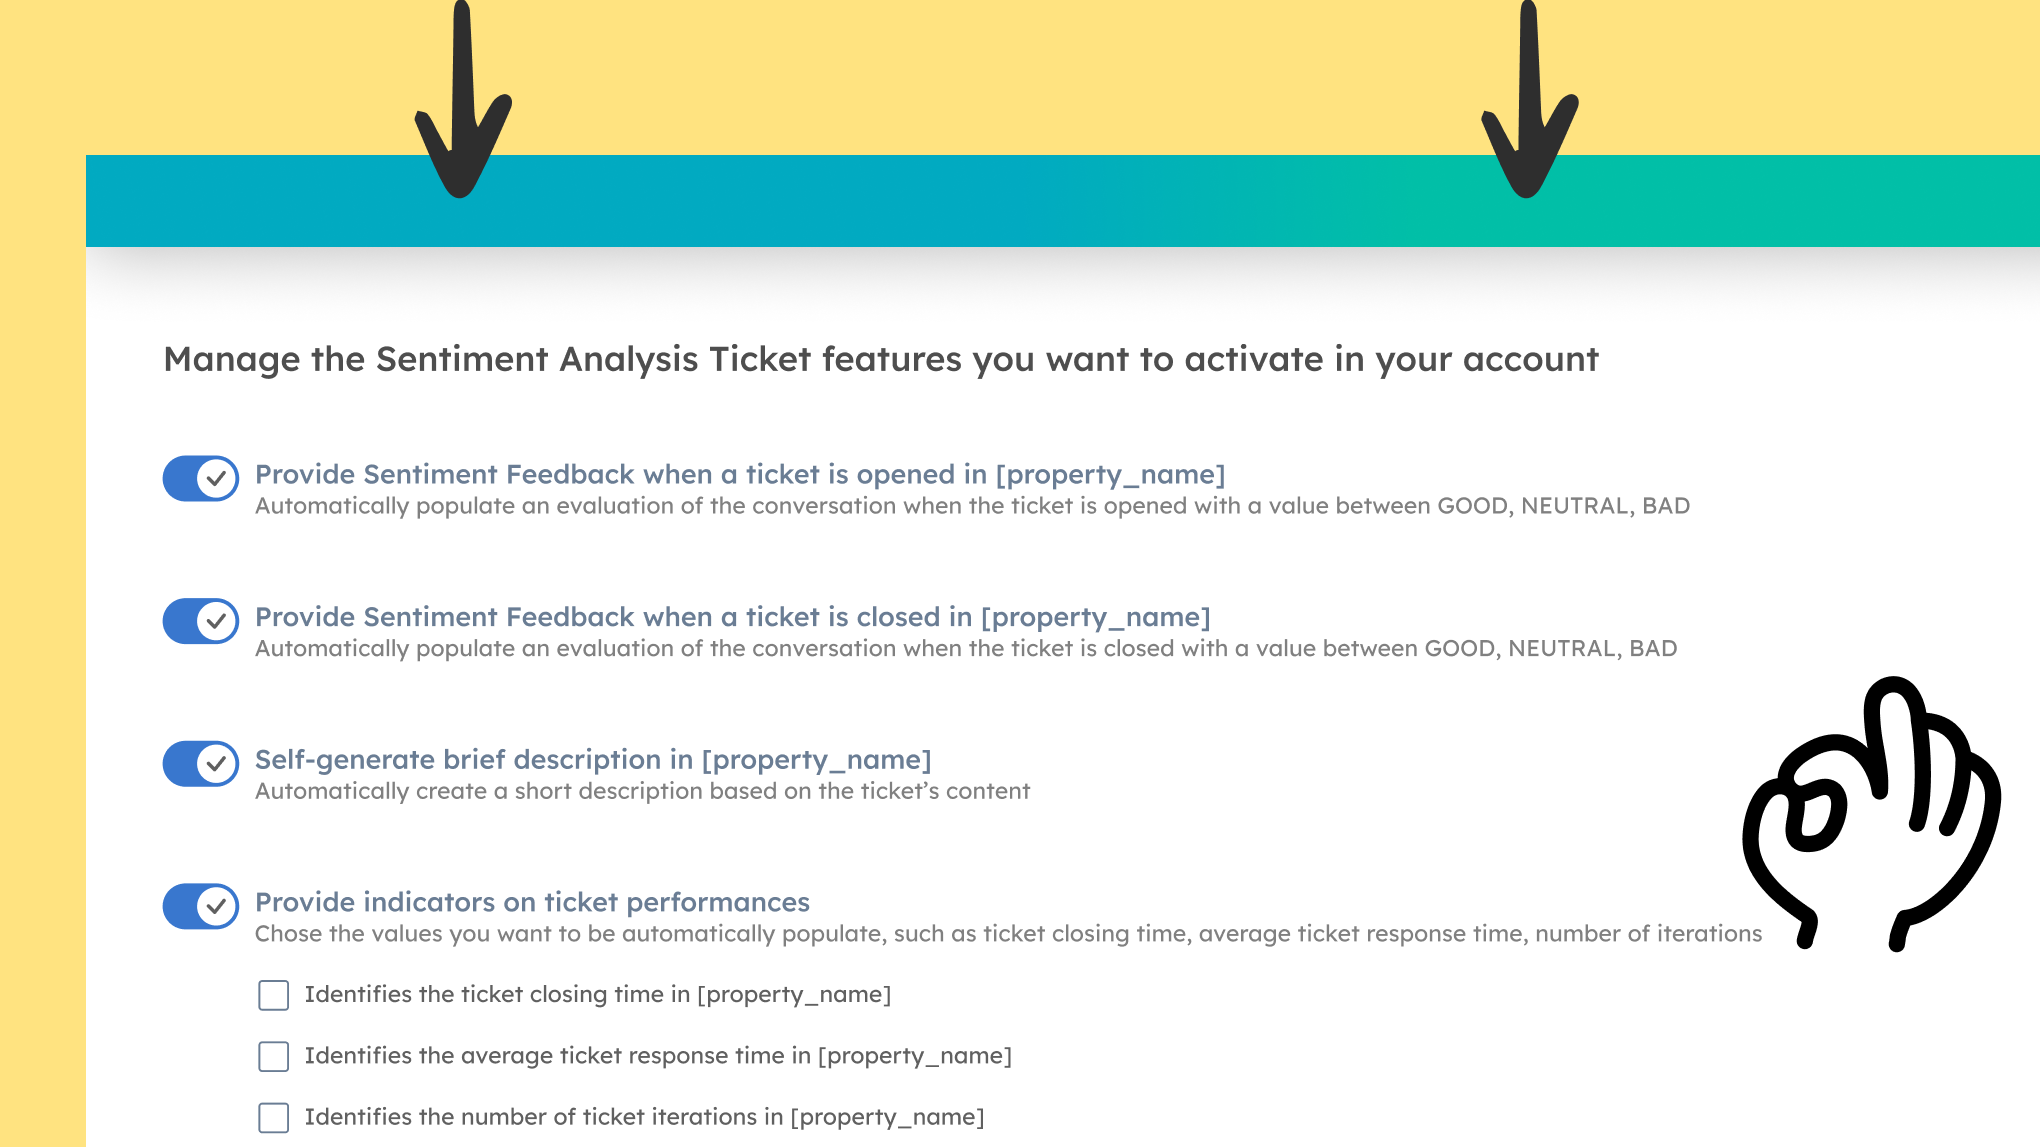Click the 'Provide Sentiment Feedback when a ticket is opened' title
This screenshot has height=1147, width=2040.
coord(740,474)
